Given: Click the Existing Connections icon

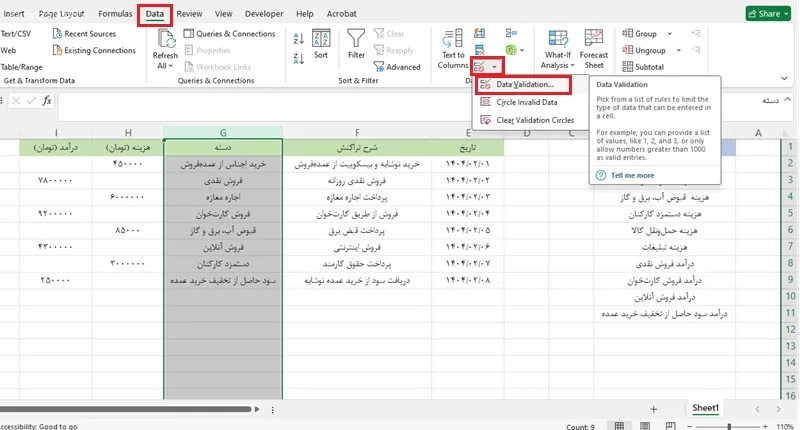Looking at the screenshot, I should [x=58, y=50].
